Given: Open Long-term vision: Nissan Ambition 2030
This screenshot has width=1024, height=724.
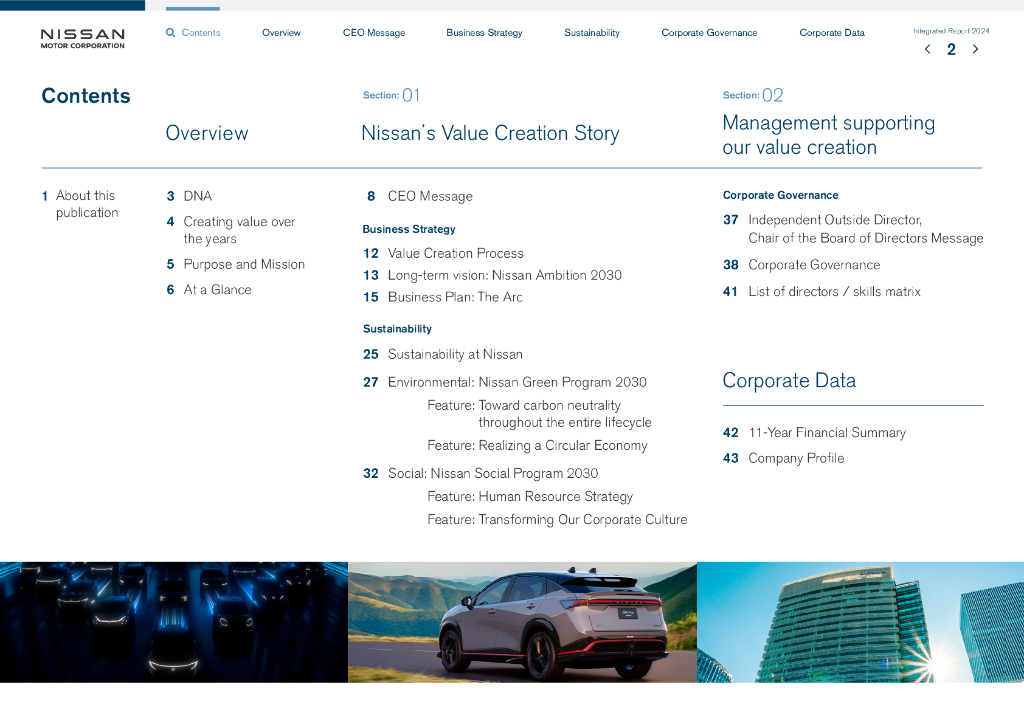Looking at the screenshot, I should [x=492, y=275].
